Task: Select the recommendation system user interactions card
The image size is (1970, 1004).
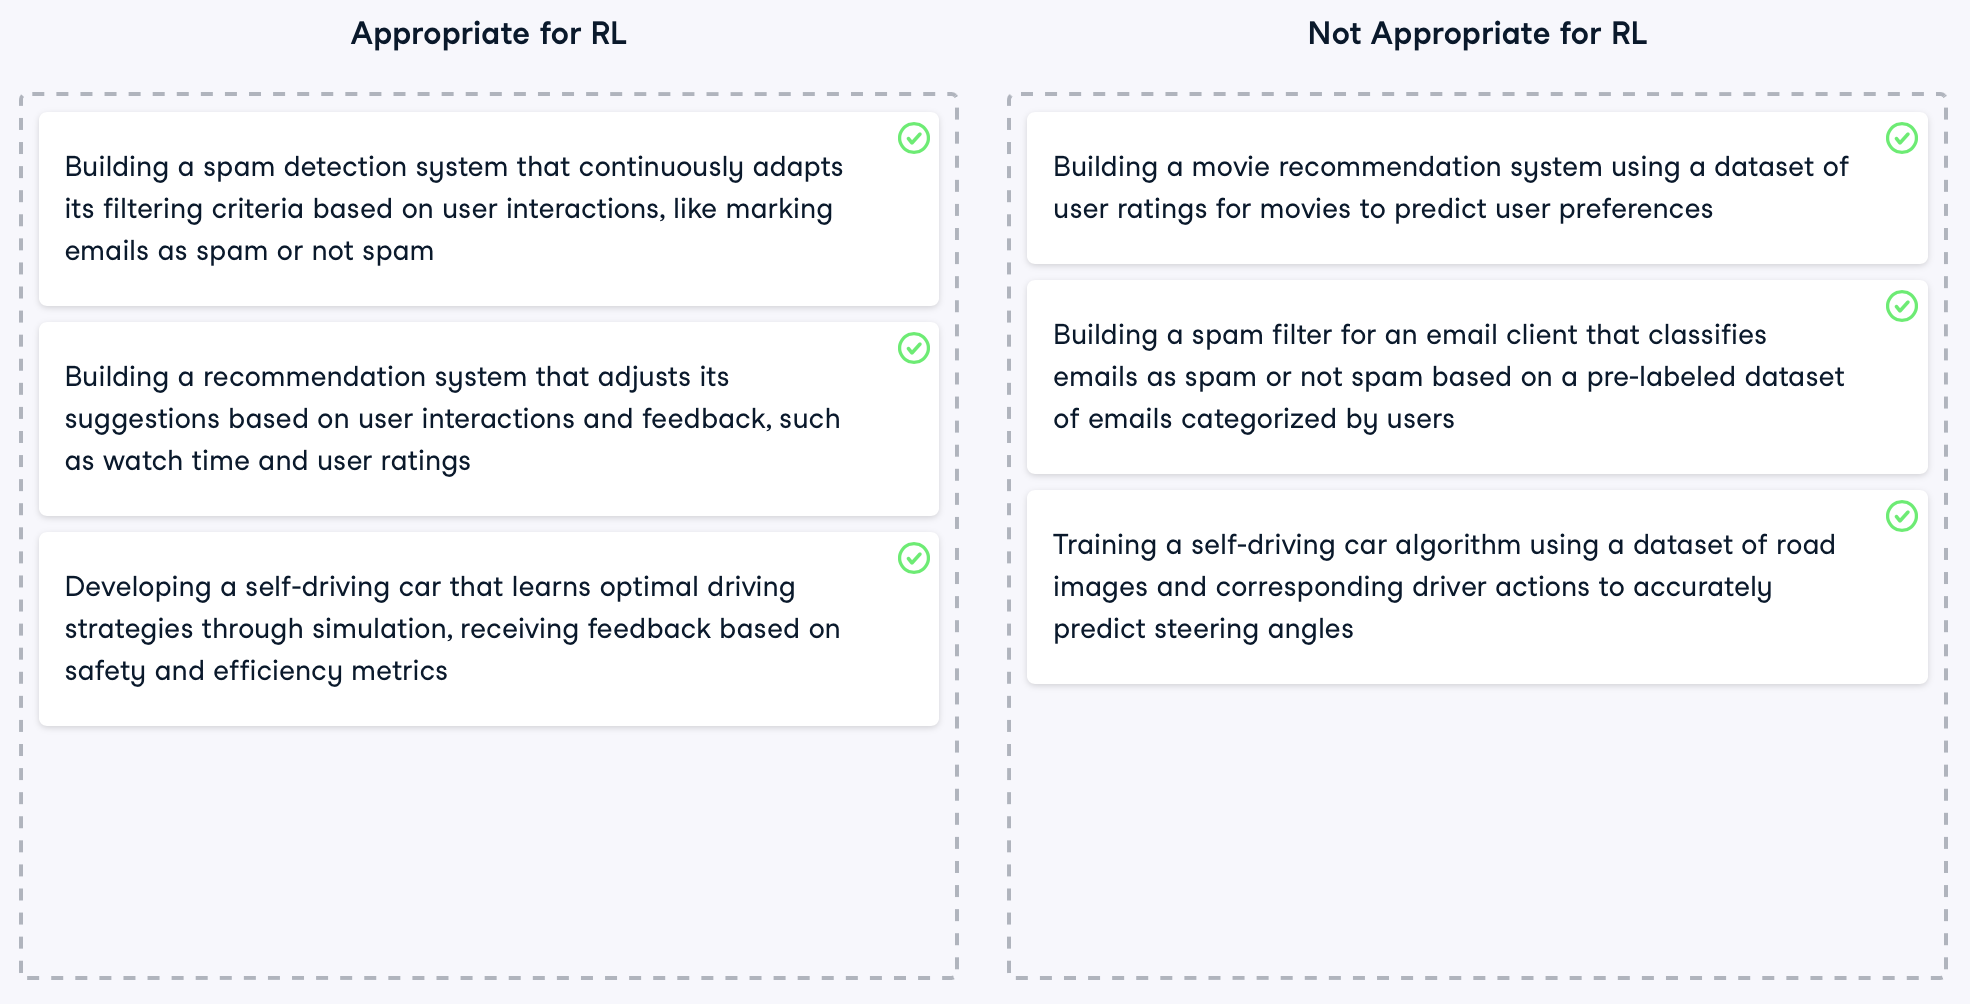Action: [489, 419]
